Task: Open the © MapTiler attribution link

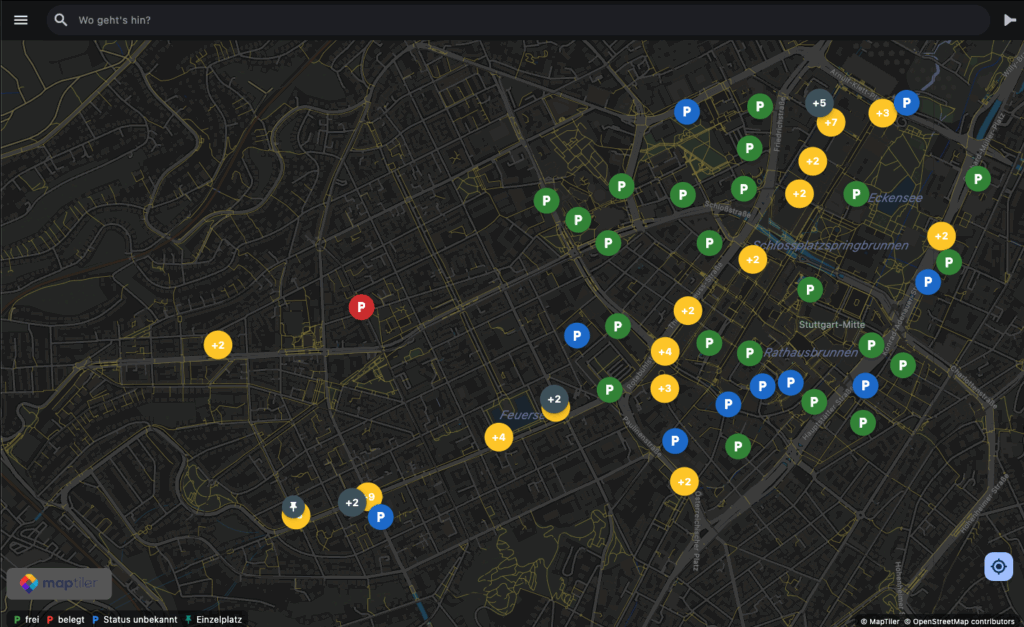Action: tap(878, 620)
